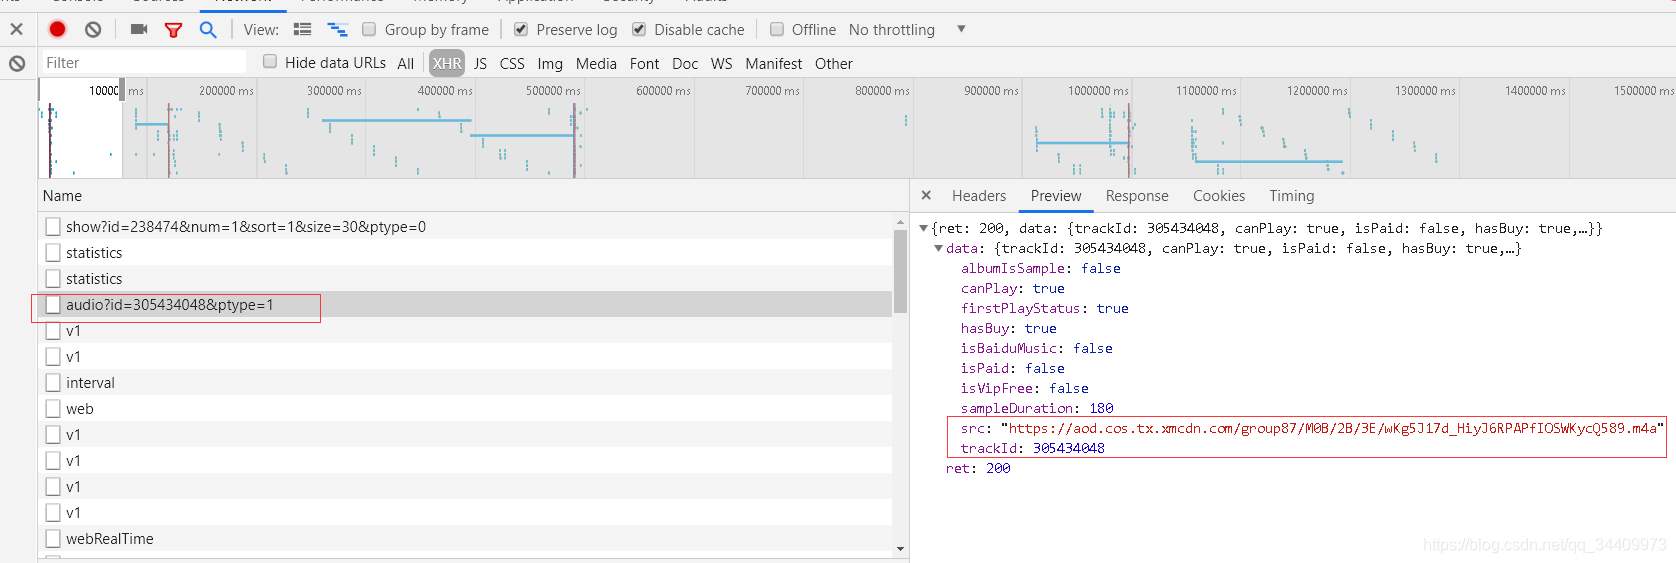Open the Preview tab
Image resolution: width=1676 pixels, height=563 pixels.
click(1056, 196)
